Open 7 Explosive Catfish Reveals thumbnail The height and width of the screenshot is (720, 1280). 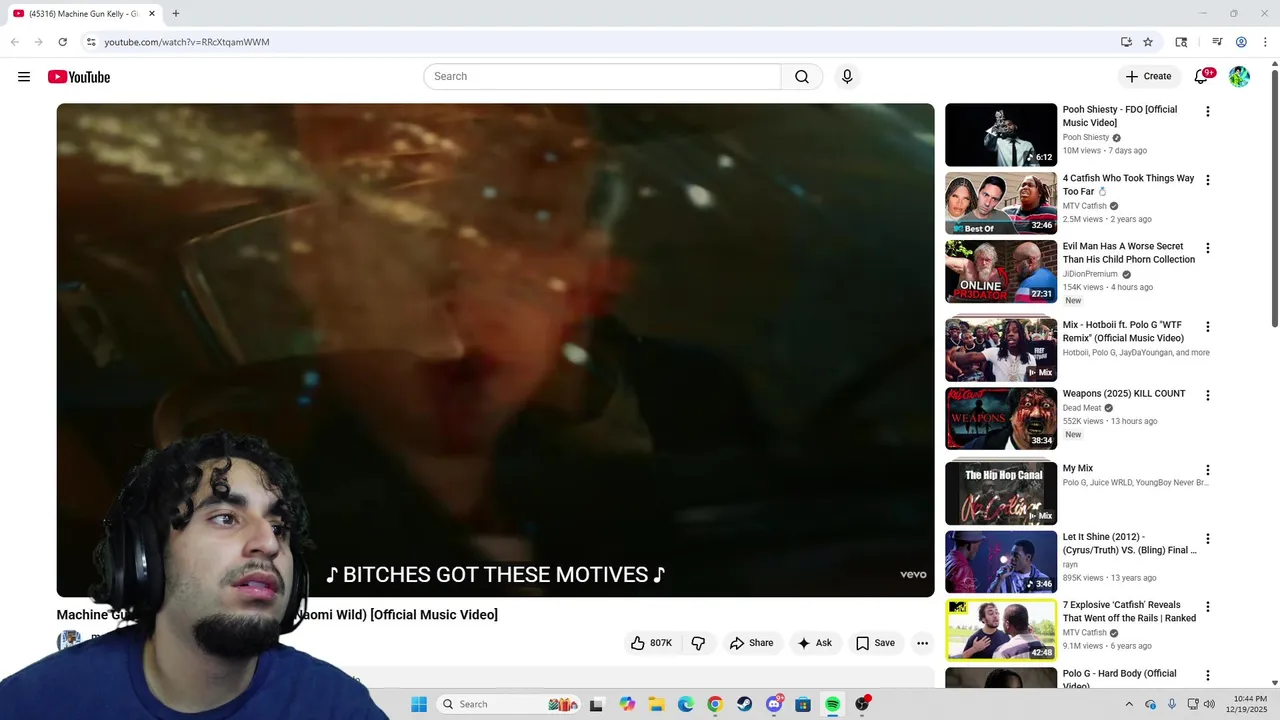[x=1001, y=630]
